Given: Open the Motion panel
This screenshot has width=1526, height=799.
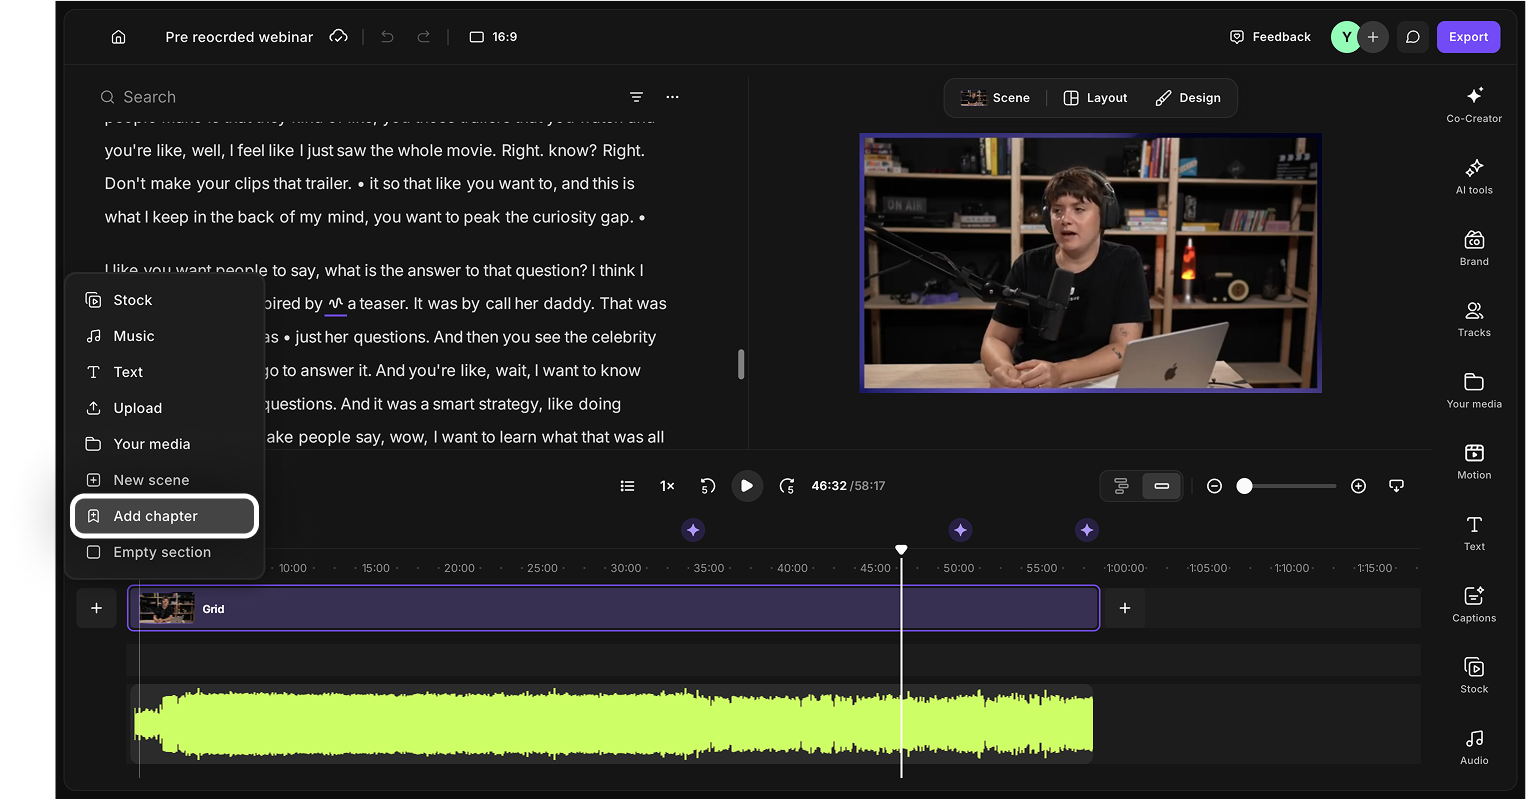Looking at the screenshot, I should pos(1474,461).
